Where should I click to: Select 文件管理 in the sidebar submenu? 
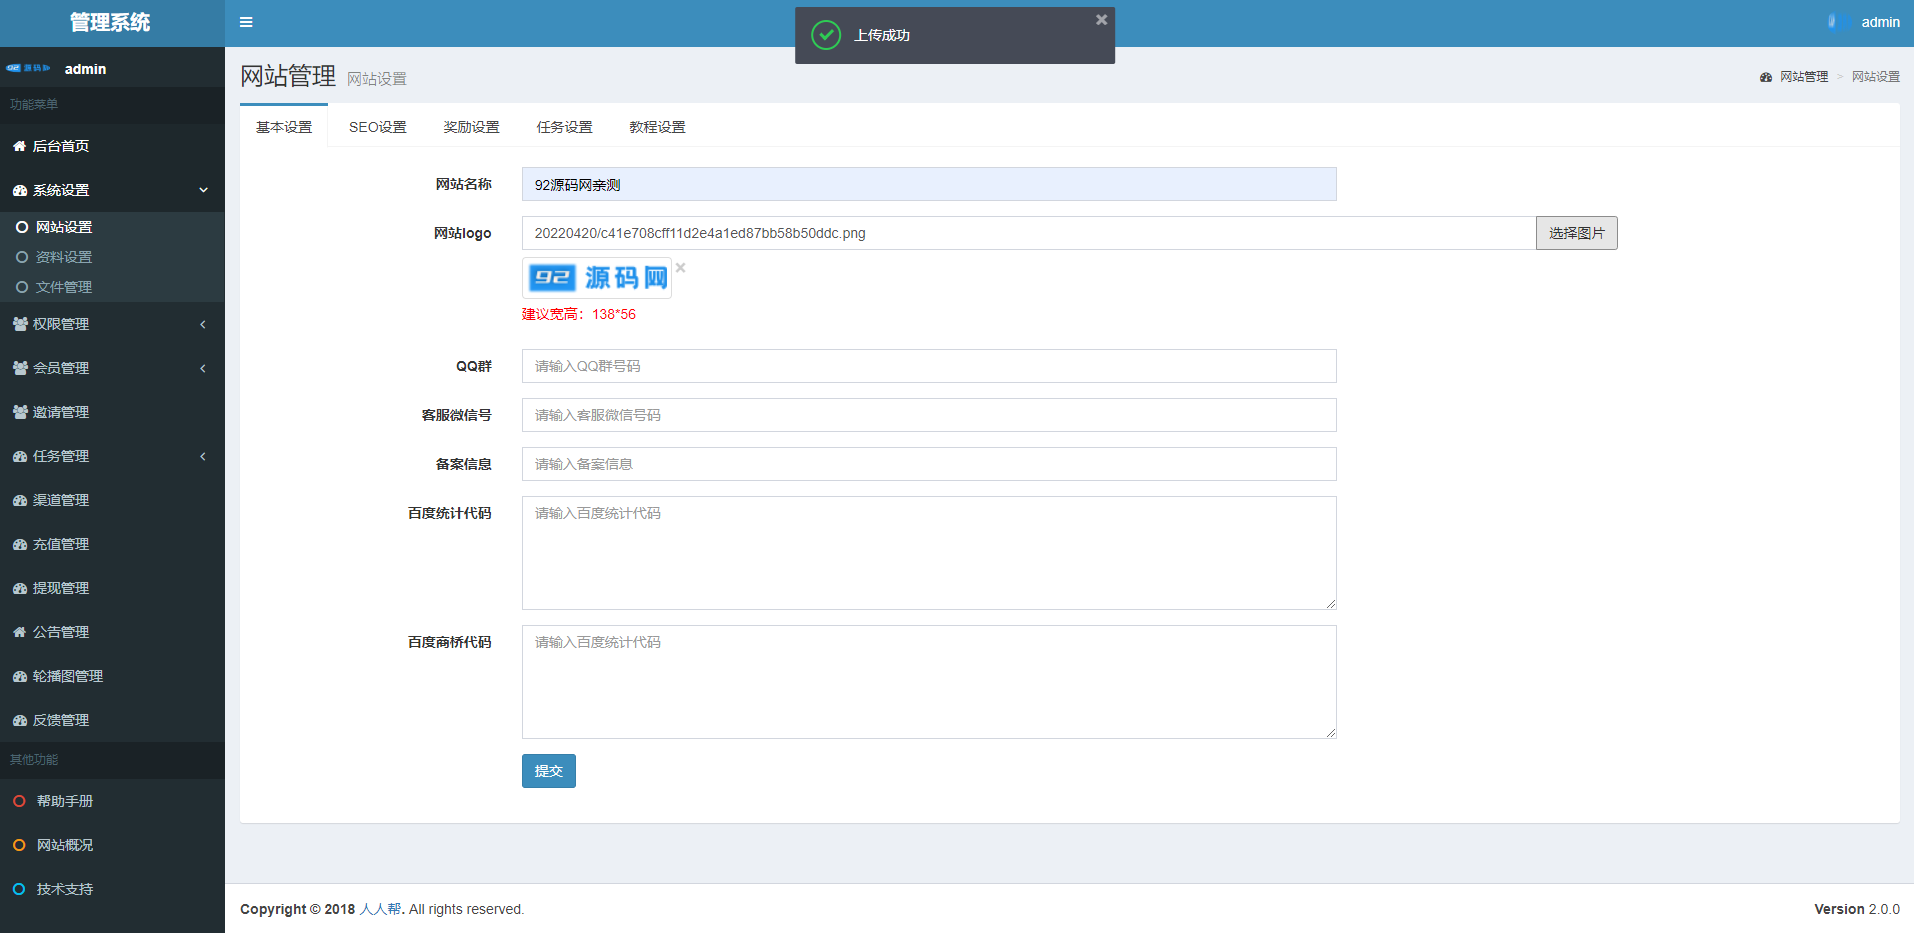point(64,287)
